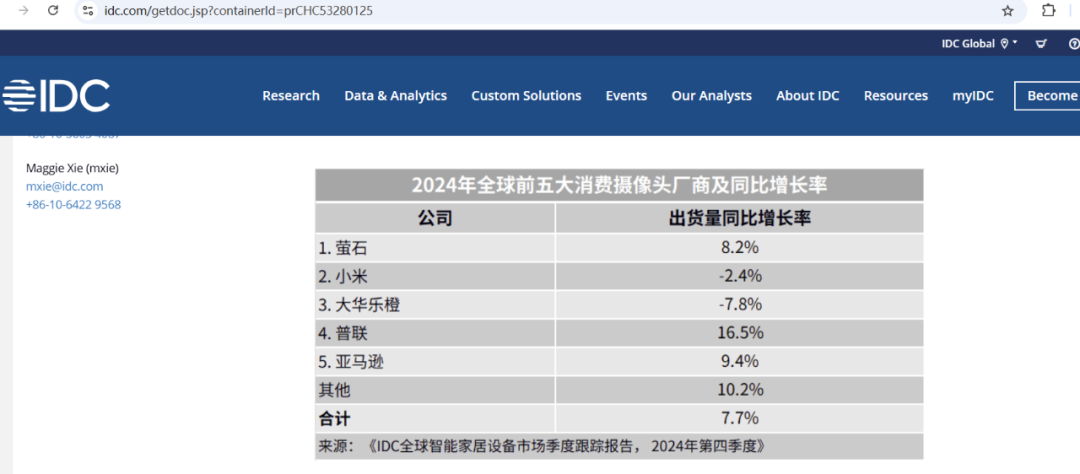Open the Research menu

coord(291,96)
